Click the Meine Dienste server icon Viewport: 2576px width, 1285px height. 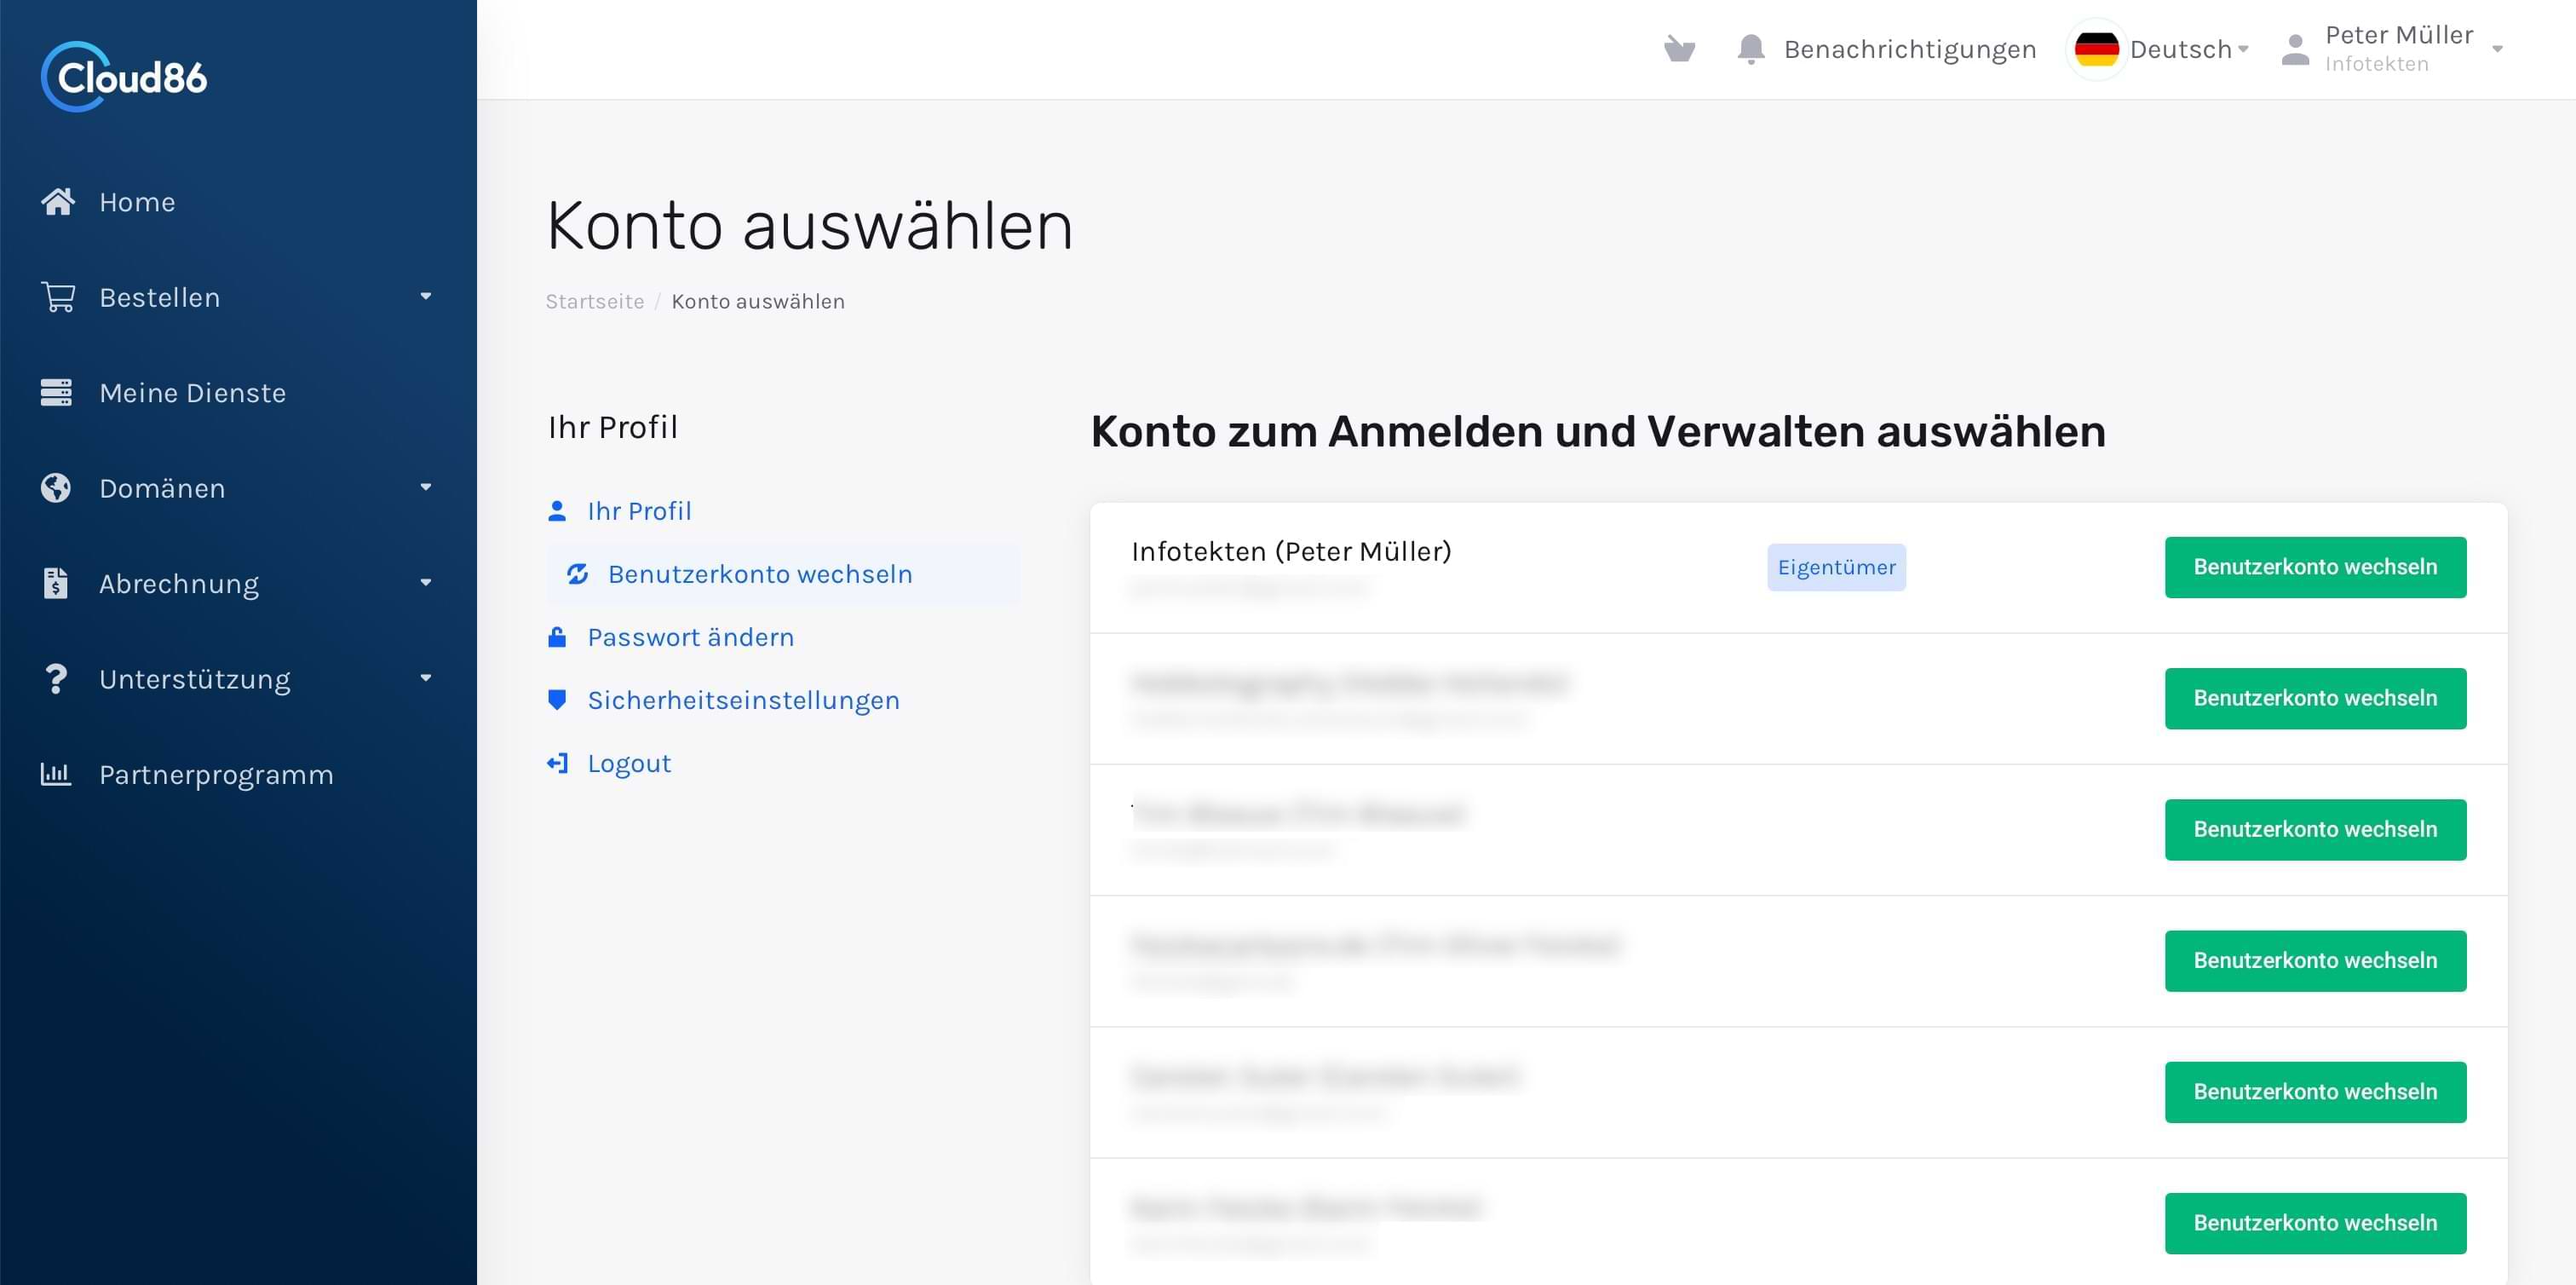tap(56, 393)
